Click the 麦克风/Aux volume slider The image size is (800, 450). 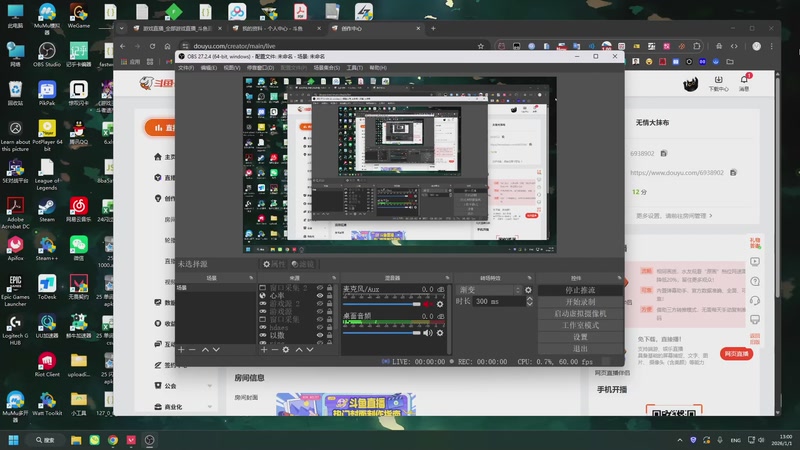coord(380,306)
